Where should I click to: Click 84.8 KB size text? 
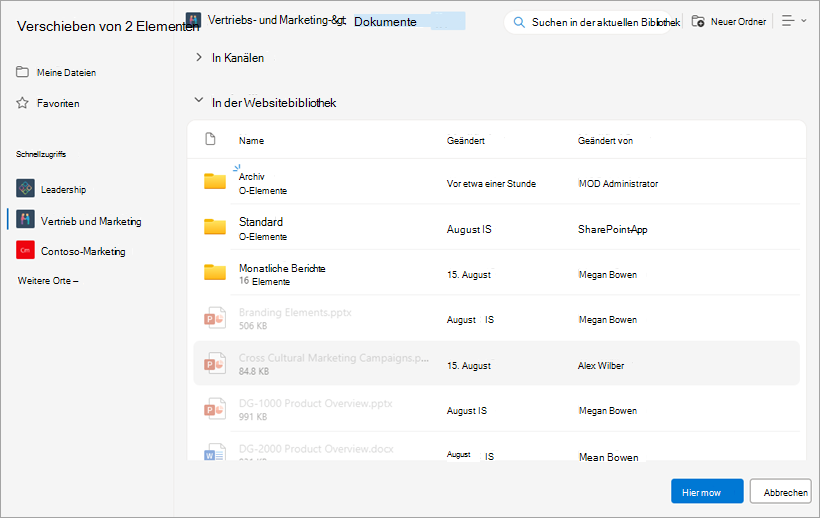click(x=254, y=371)
